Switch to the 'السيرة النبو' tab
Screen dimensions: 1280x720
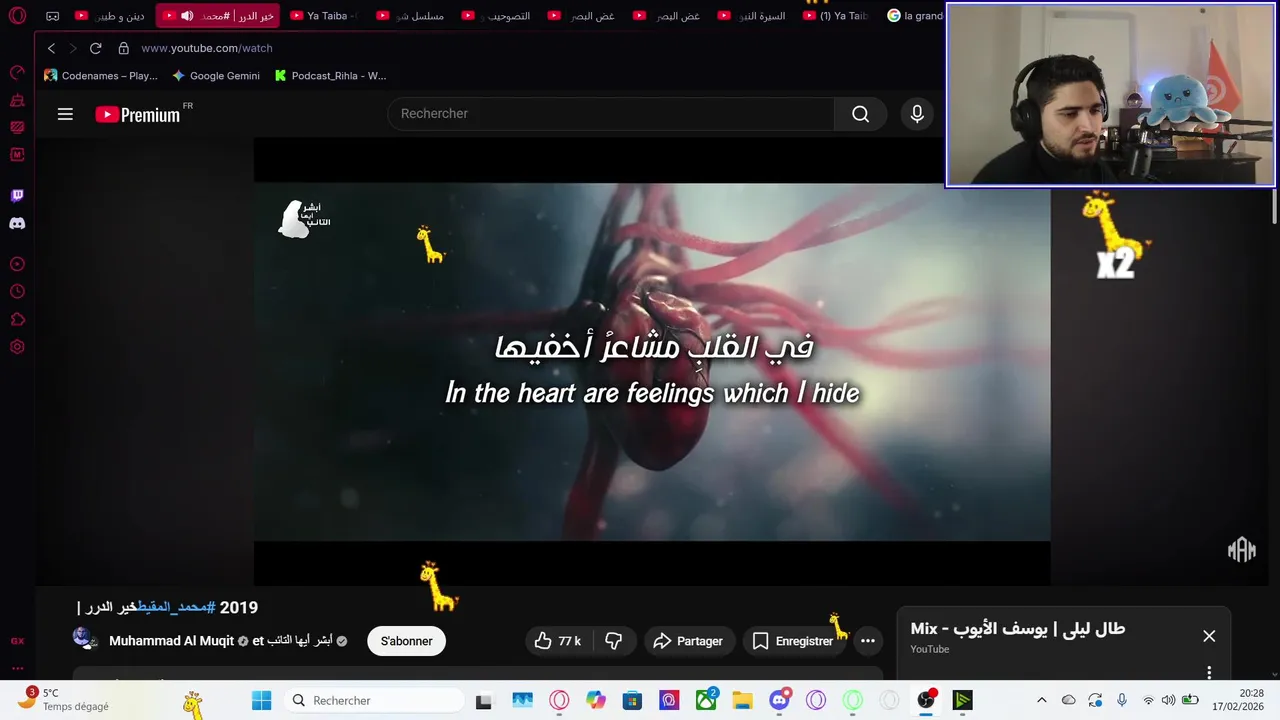point(753,16)
